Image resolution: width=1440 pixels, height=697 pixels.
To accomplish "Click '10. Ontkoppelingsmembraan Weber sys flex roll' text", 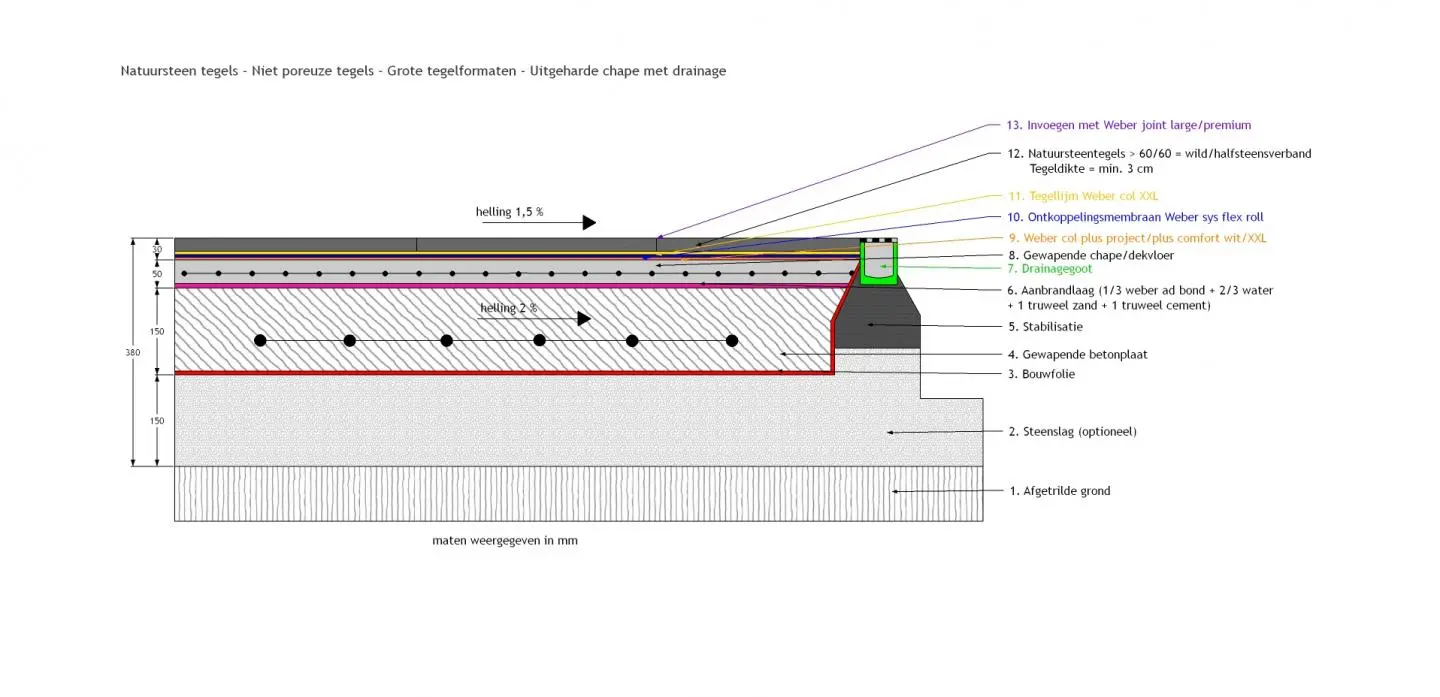I will tap(1136, 217).
